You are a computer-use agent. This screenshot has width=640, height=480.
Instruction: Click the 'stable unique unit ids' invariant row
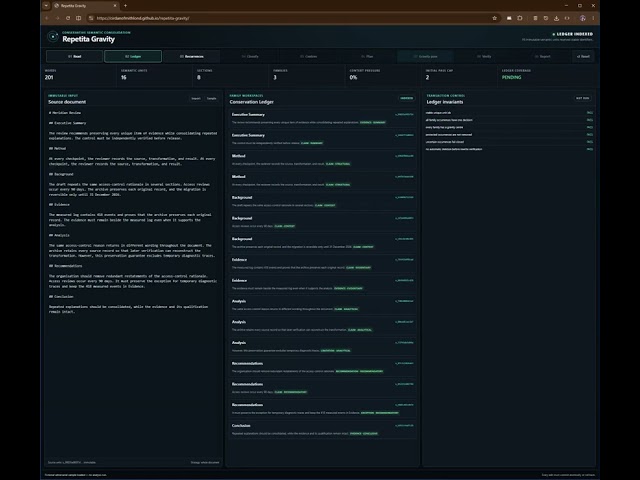pos(509,113)
